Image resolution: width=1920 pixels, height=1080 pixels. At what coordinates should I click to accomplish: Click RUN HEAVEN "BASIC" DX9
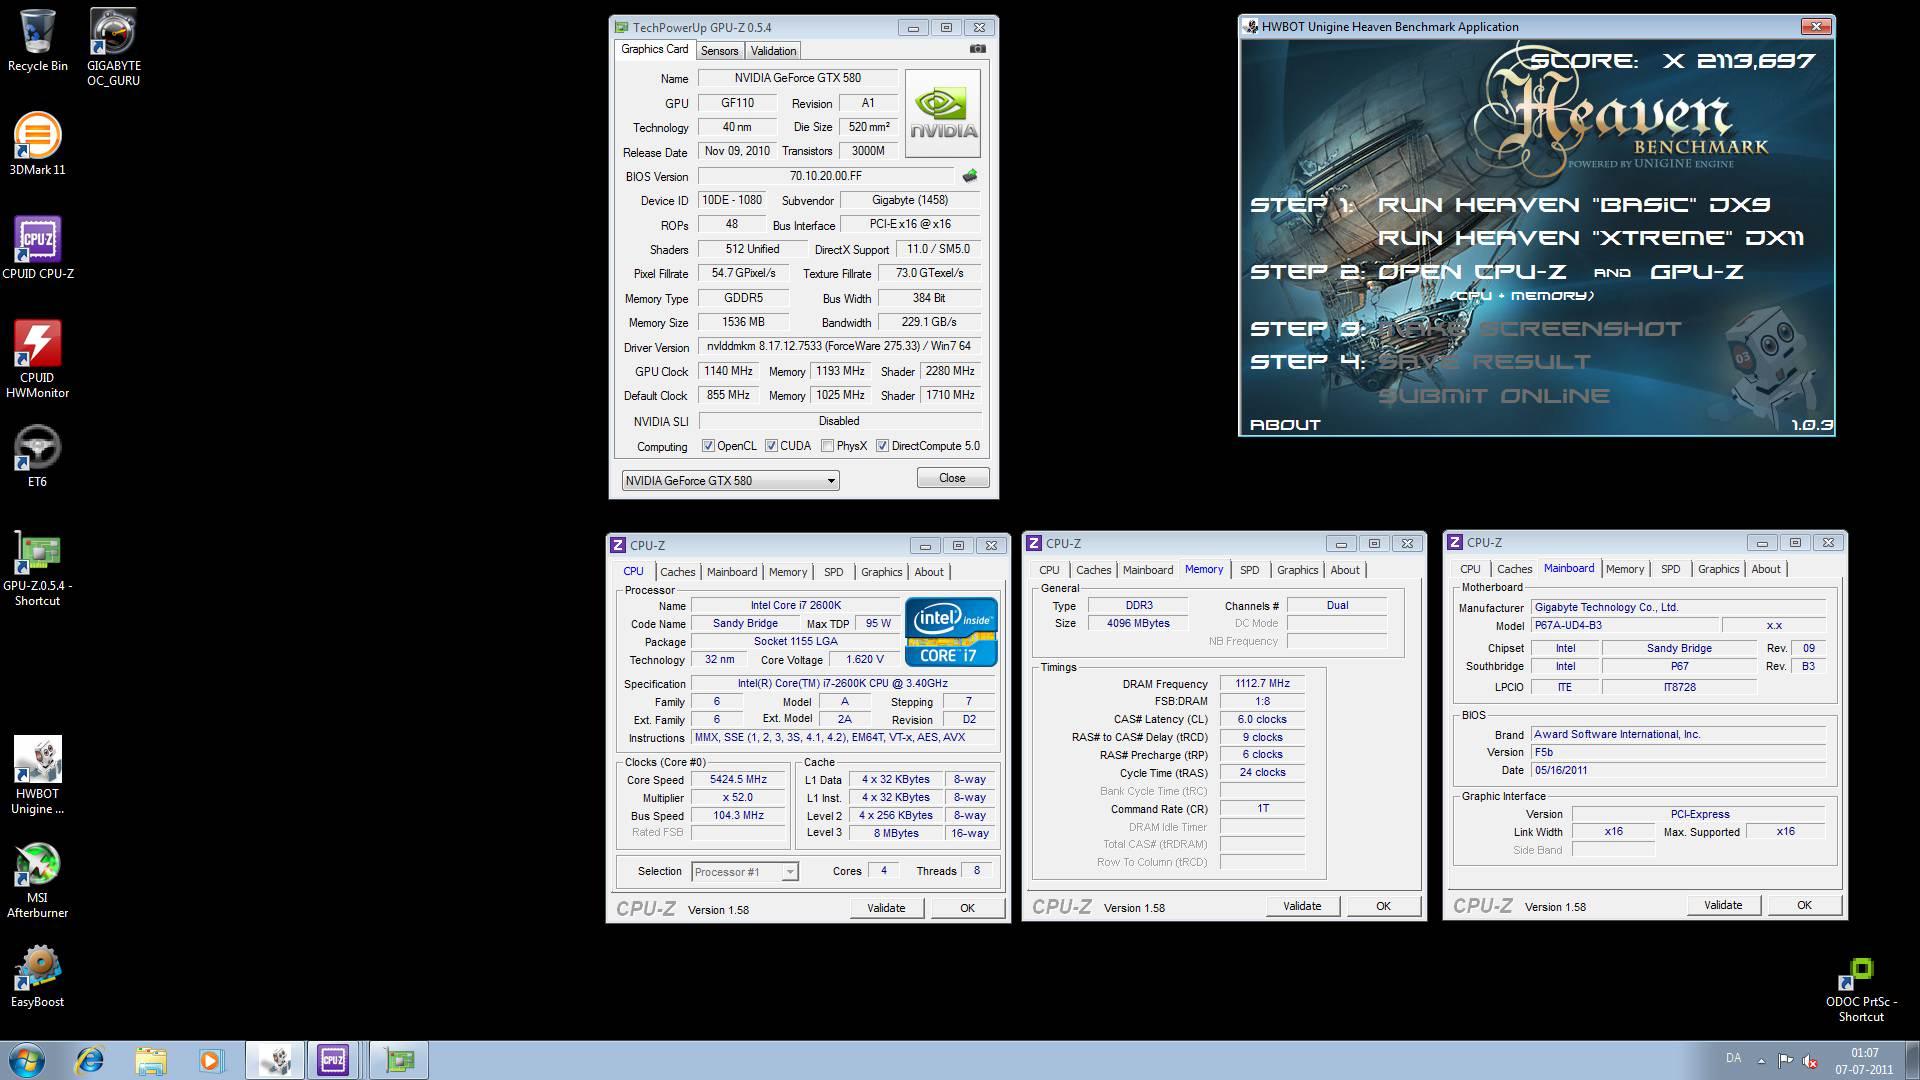tap(1574, 205)
